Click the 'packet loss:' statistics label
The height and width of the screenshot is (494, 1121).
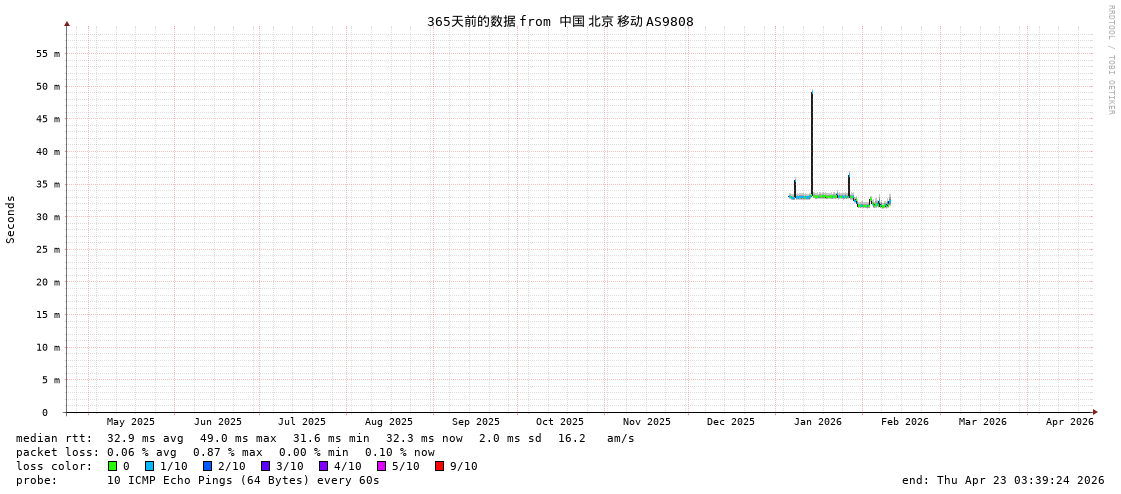[57, 452]
